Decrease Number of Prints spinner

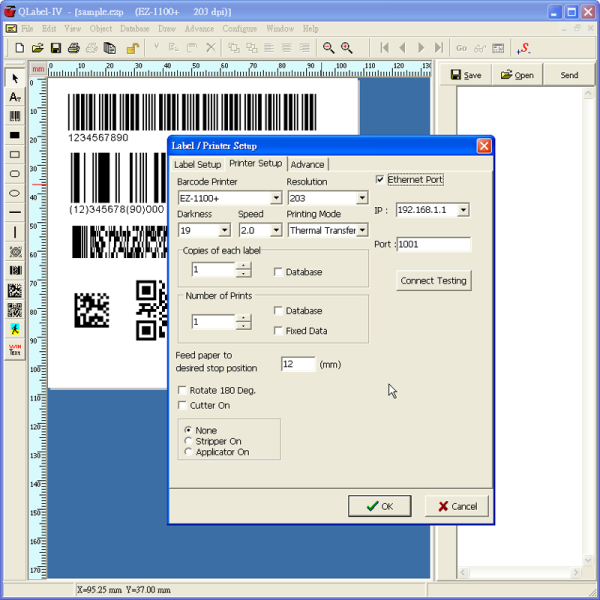pyautogui.click(x=243, y=326)
